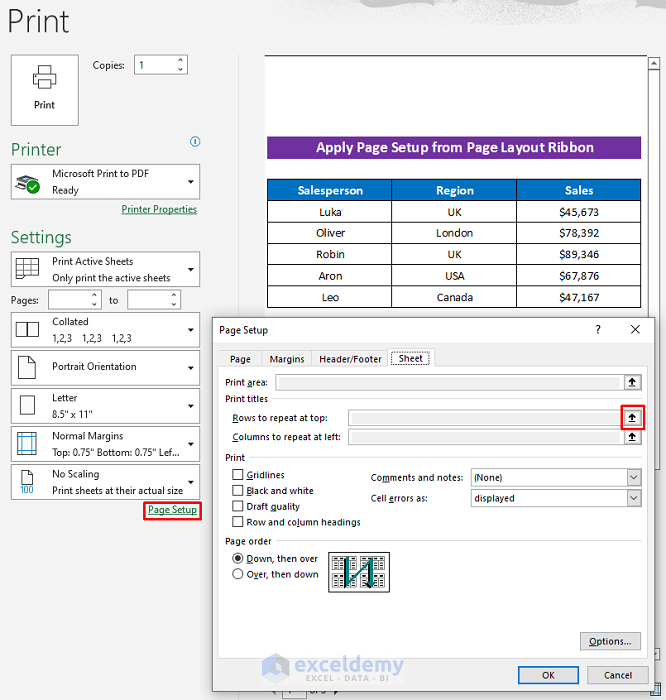666x700 pixels.
Task: Click the Rows to repeat at top field
Action: coord(486,418)
